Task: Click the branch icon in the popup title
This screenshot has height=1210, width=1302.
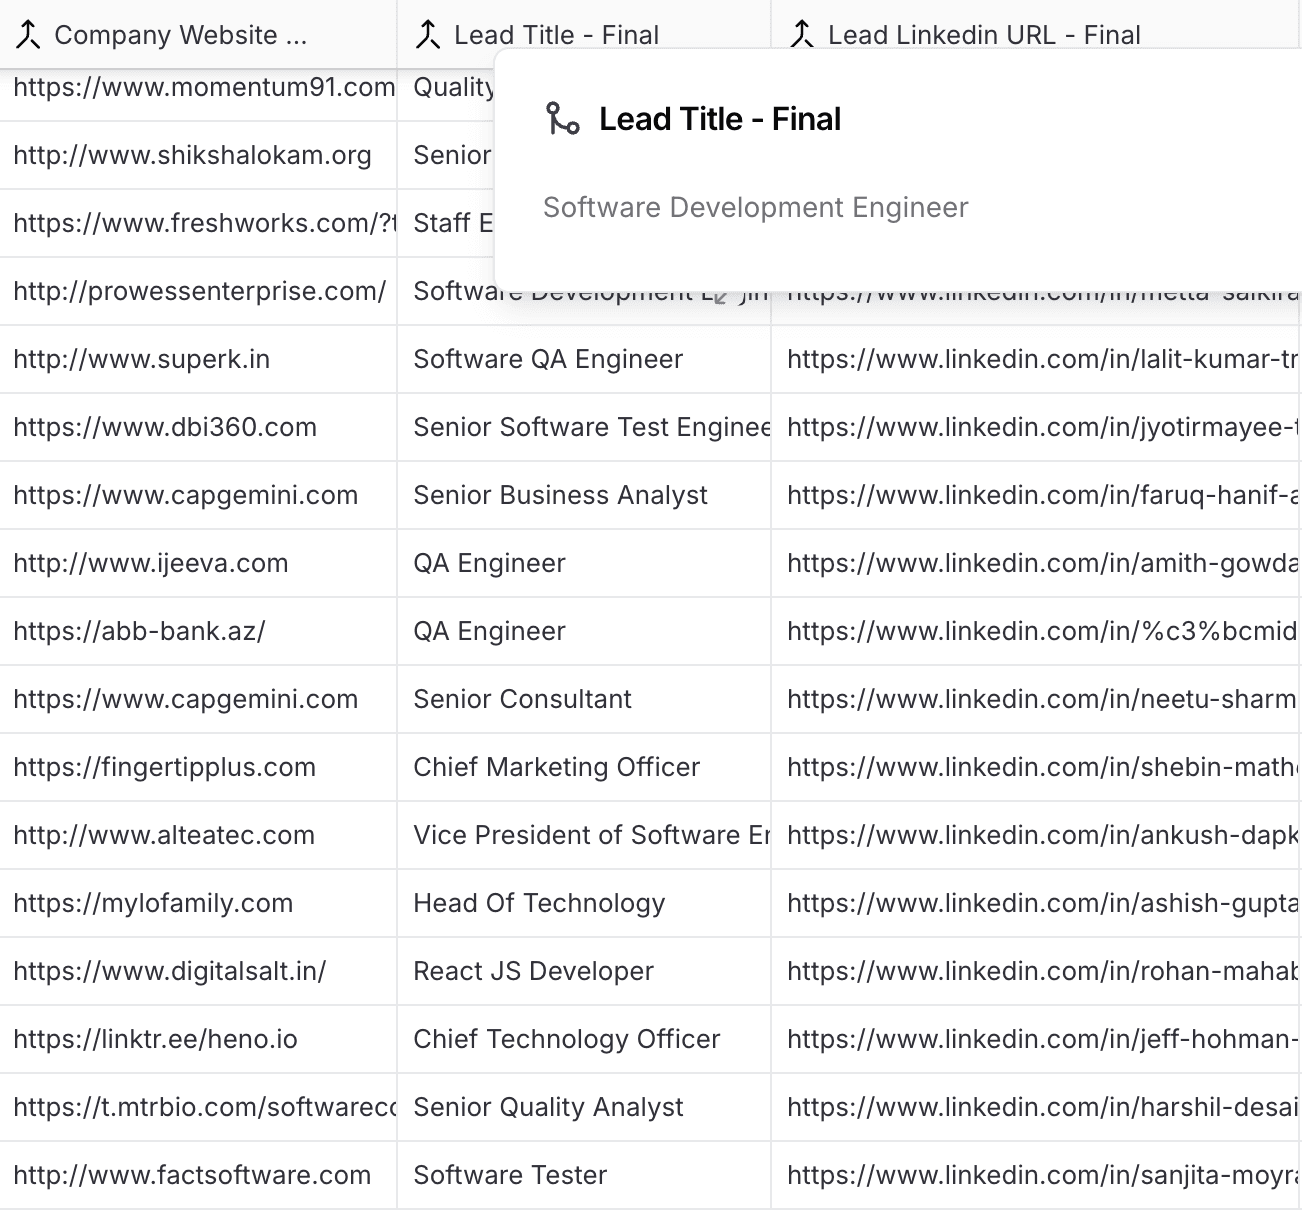Action: coord(563,119)
